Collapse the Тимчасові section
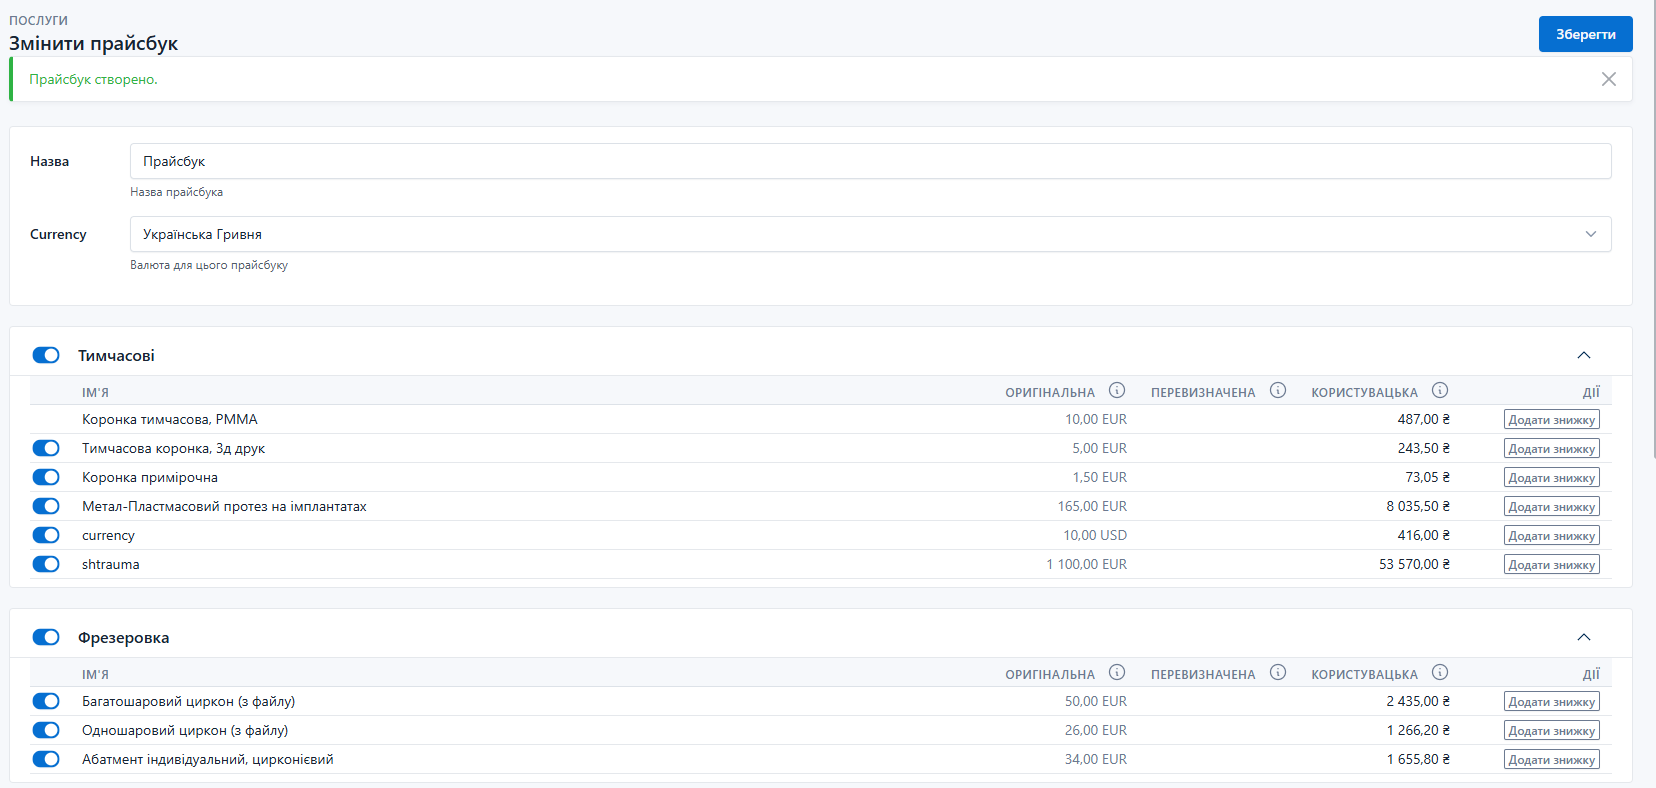 [1583, 356]
